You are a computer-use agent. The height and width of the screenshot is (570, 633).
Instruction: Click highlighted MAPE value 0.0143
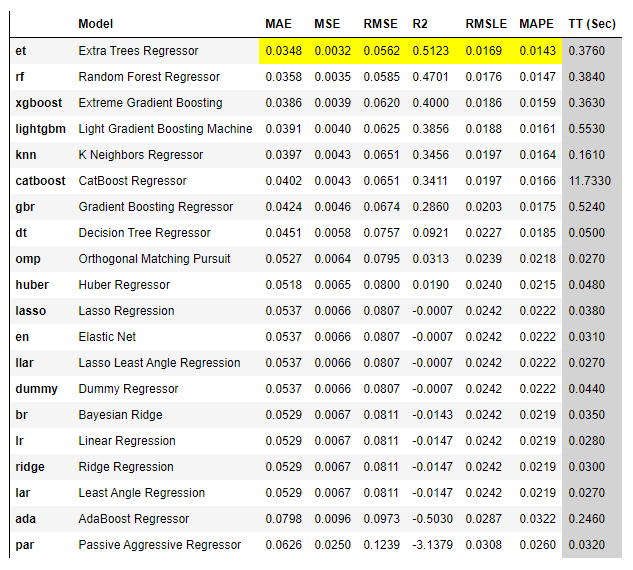point(537,51)
